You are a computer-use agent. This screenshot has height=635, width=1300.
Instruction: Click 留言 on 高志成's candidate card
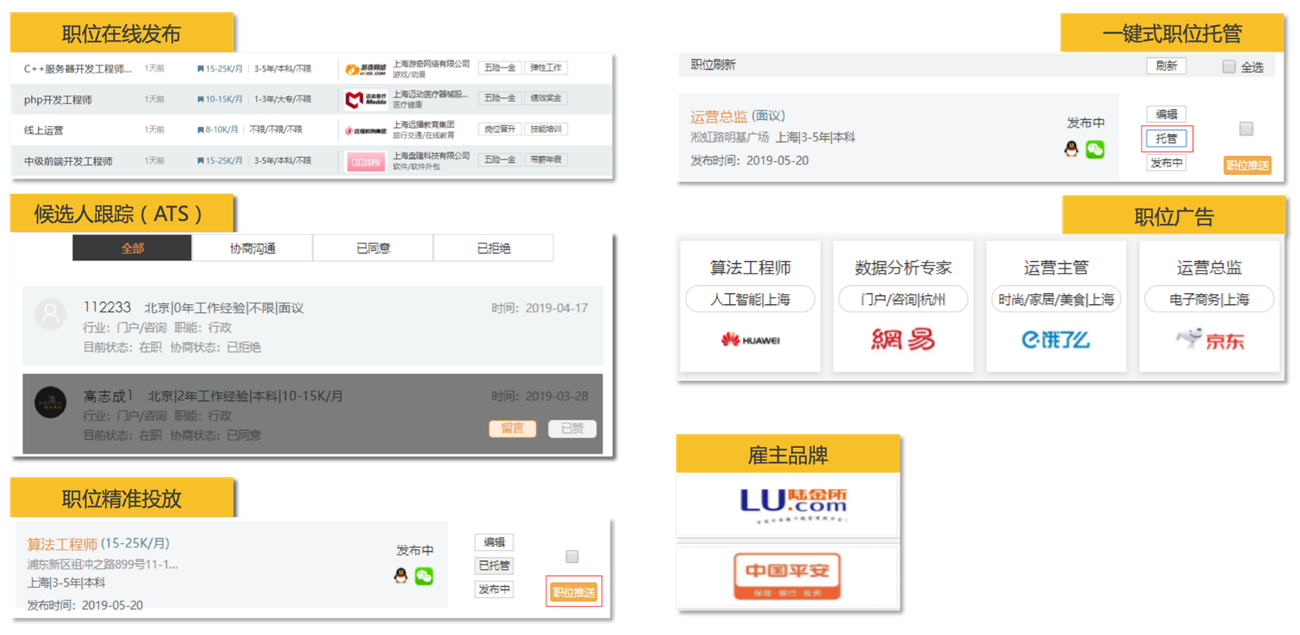pos(512,428)
